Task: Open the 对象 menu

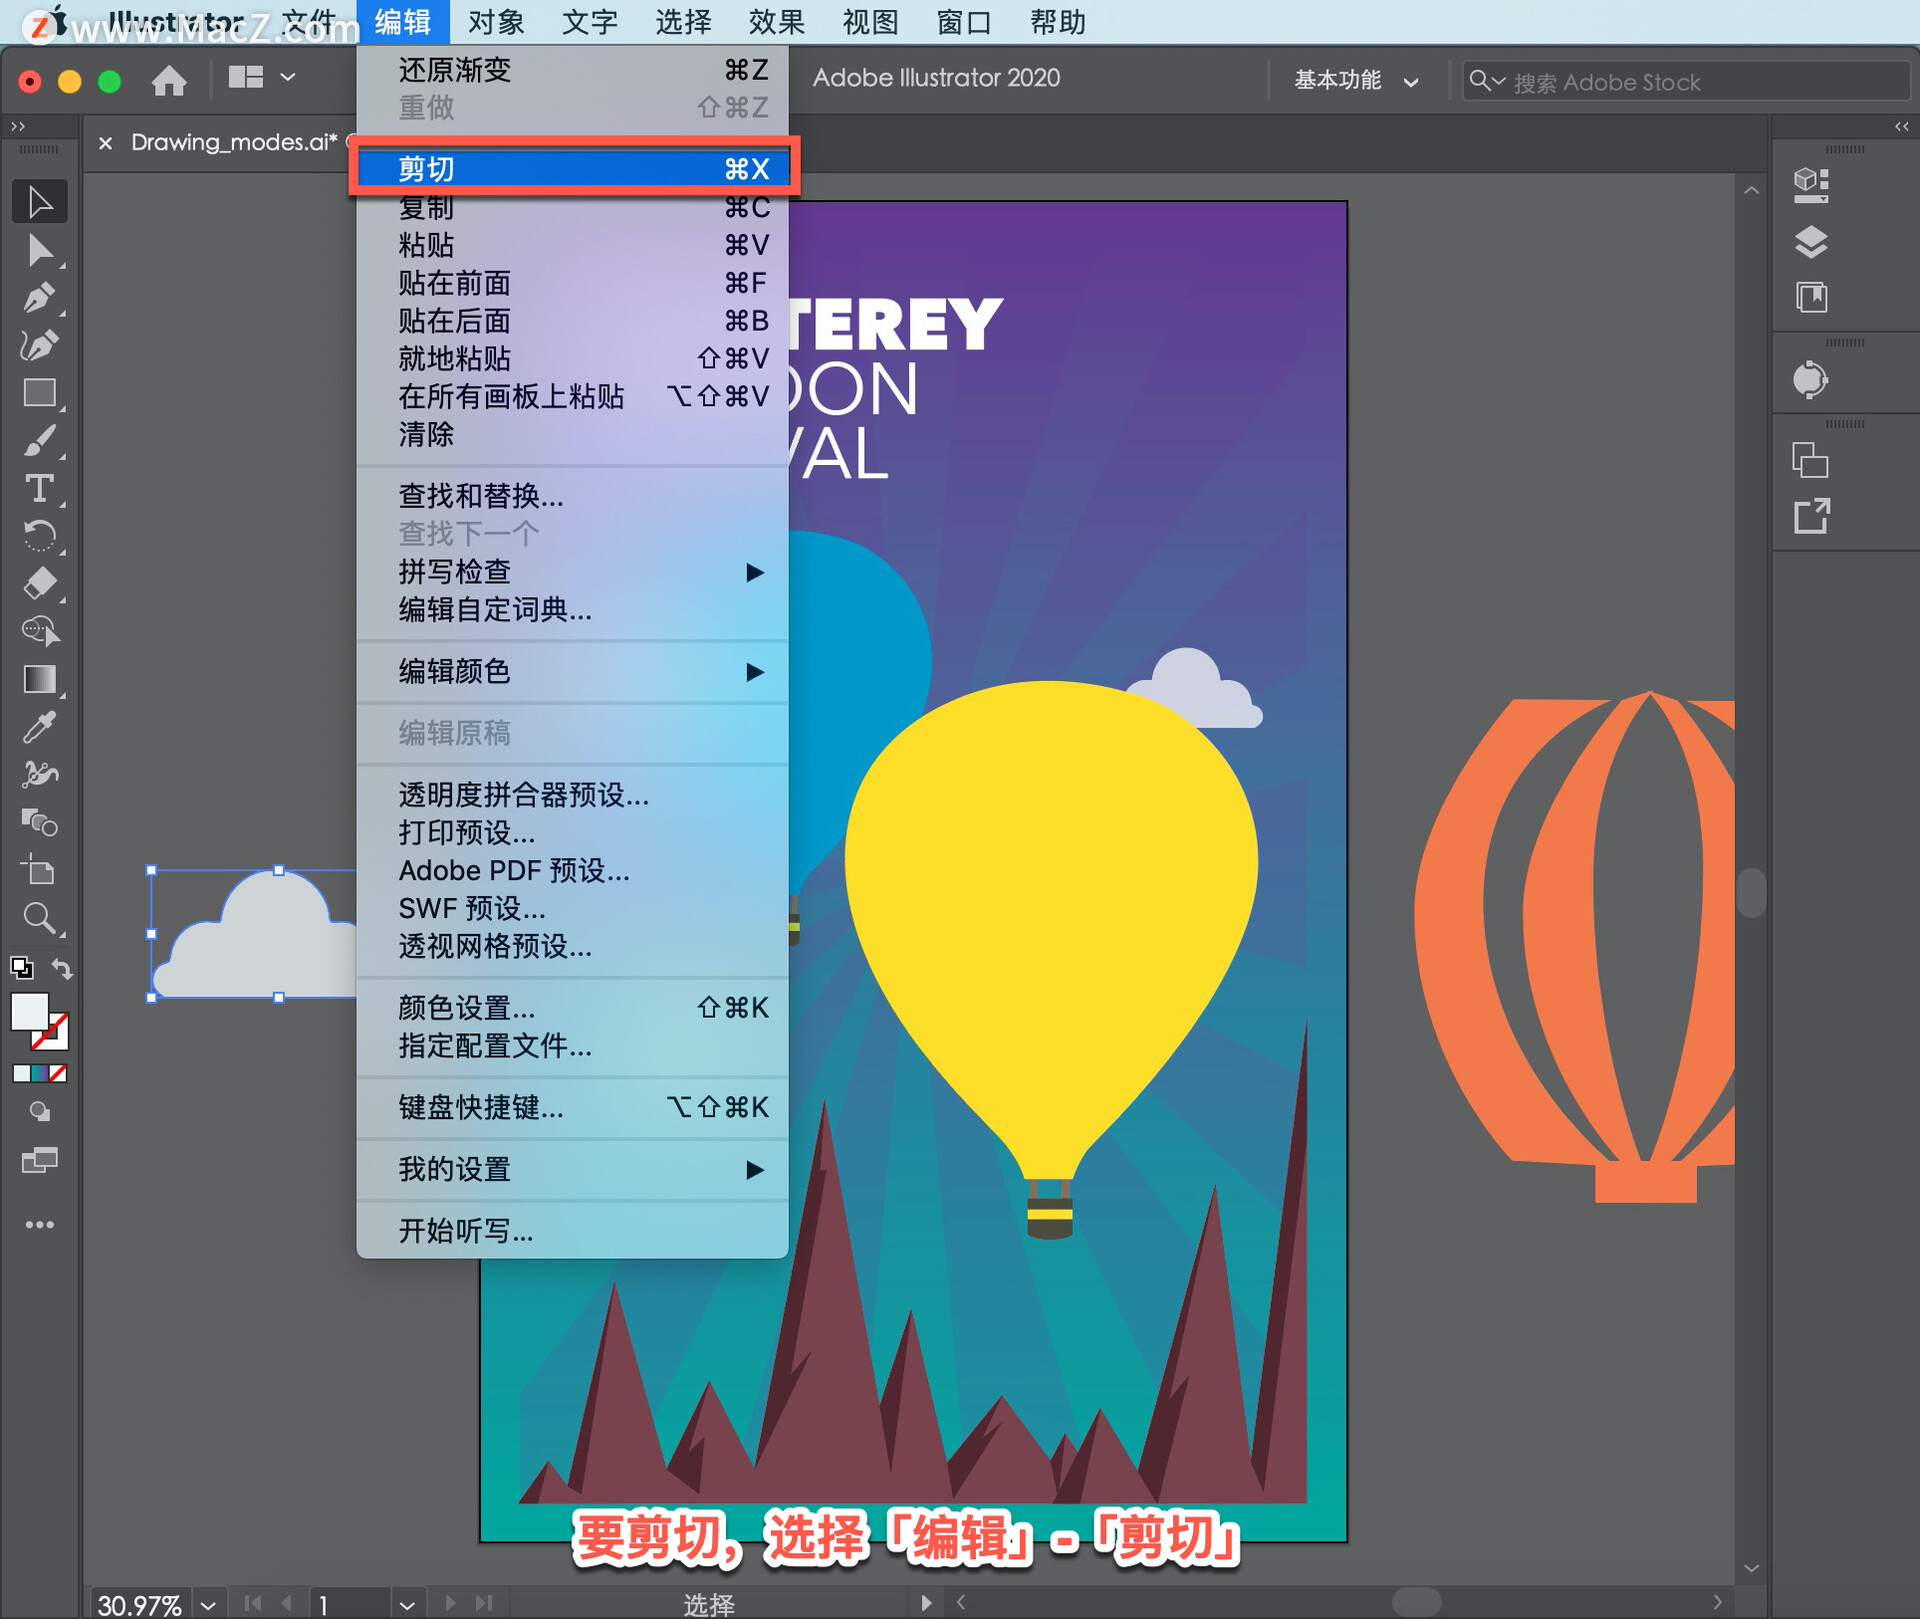Action: click(x=495, y=21)
